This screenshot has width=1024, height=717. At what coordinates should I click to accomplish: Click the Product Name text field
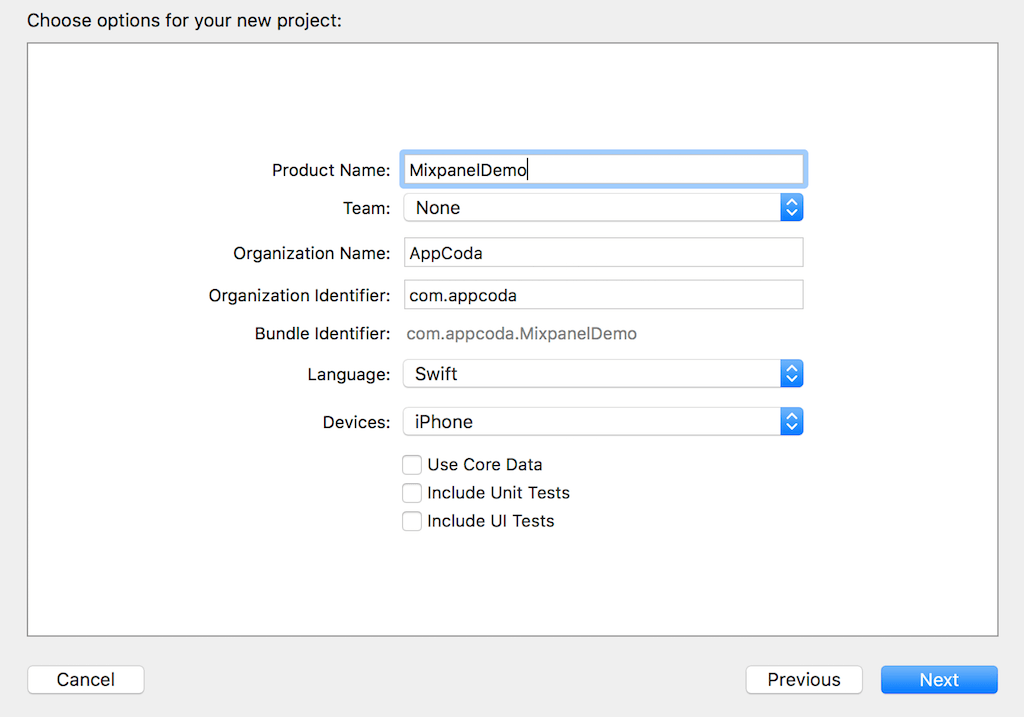coord(603,170)
